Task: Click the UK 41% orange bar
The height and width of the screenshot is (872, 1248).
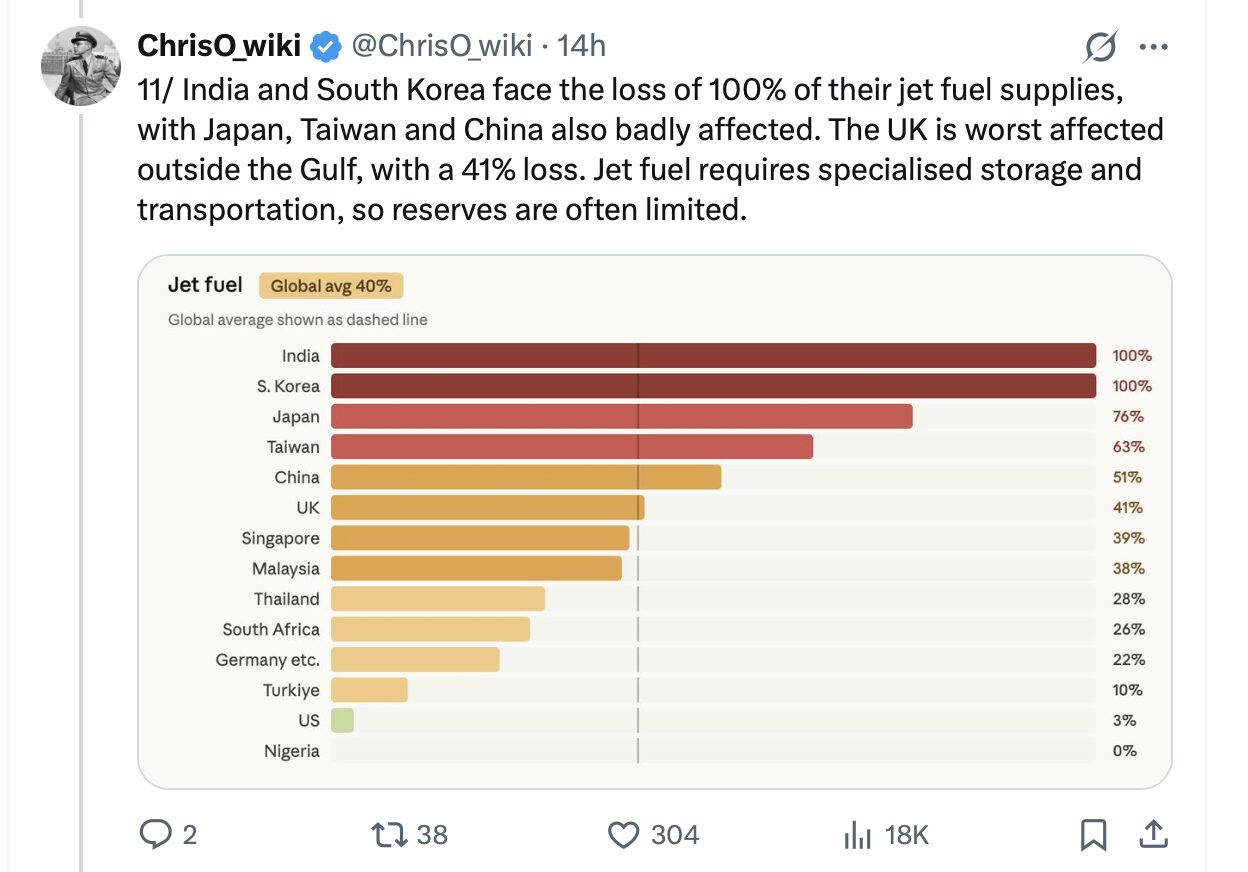Action: (x=487, y=508)
